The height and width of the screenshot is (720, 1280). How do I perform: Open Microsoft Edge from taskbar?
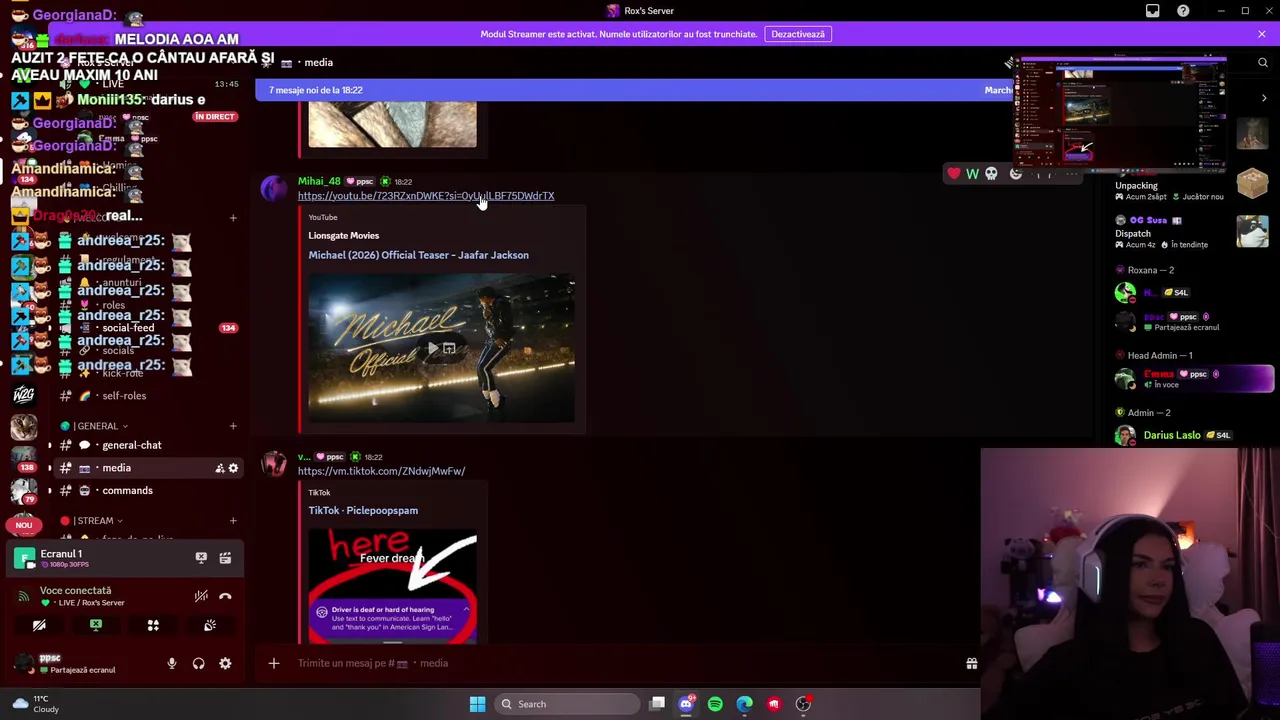pos(744,704)
